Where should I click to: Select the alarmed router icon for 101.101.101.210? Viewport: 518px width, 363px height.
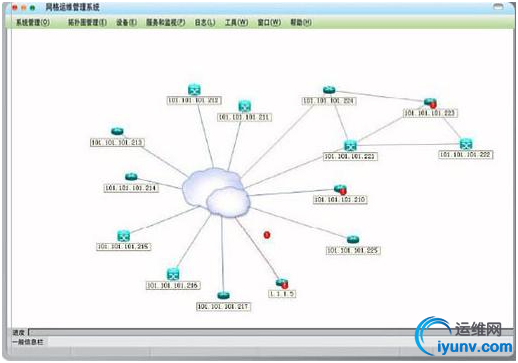click(x=340, y=190)
